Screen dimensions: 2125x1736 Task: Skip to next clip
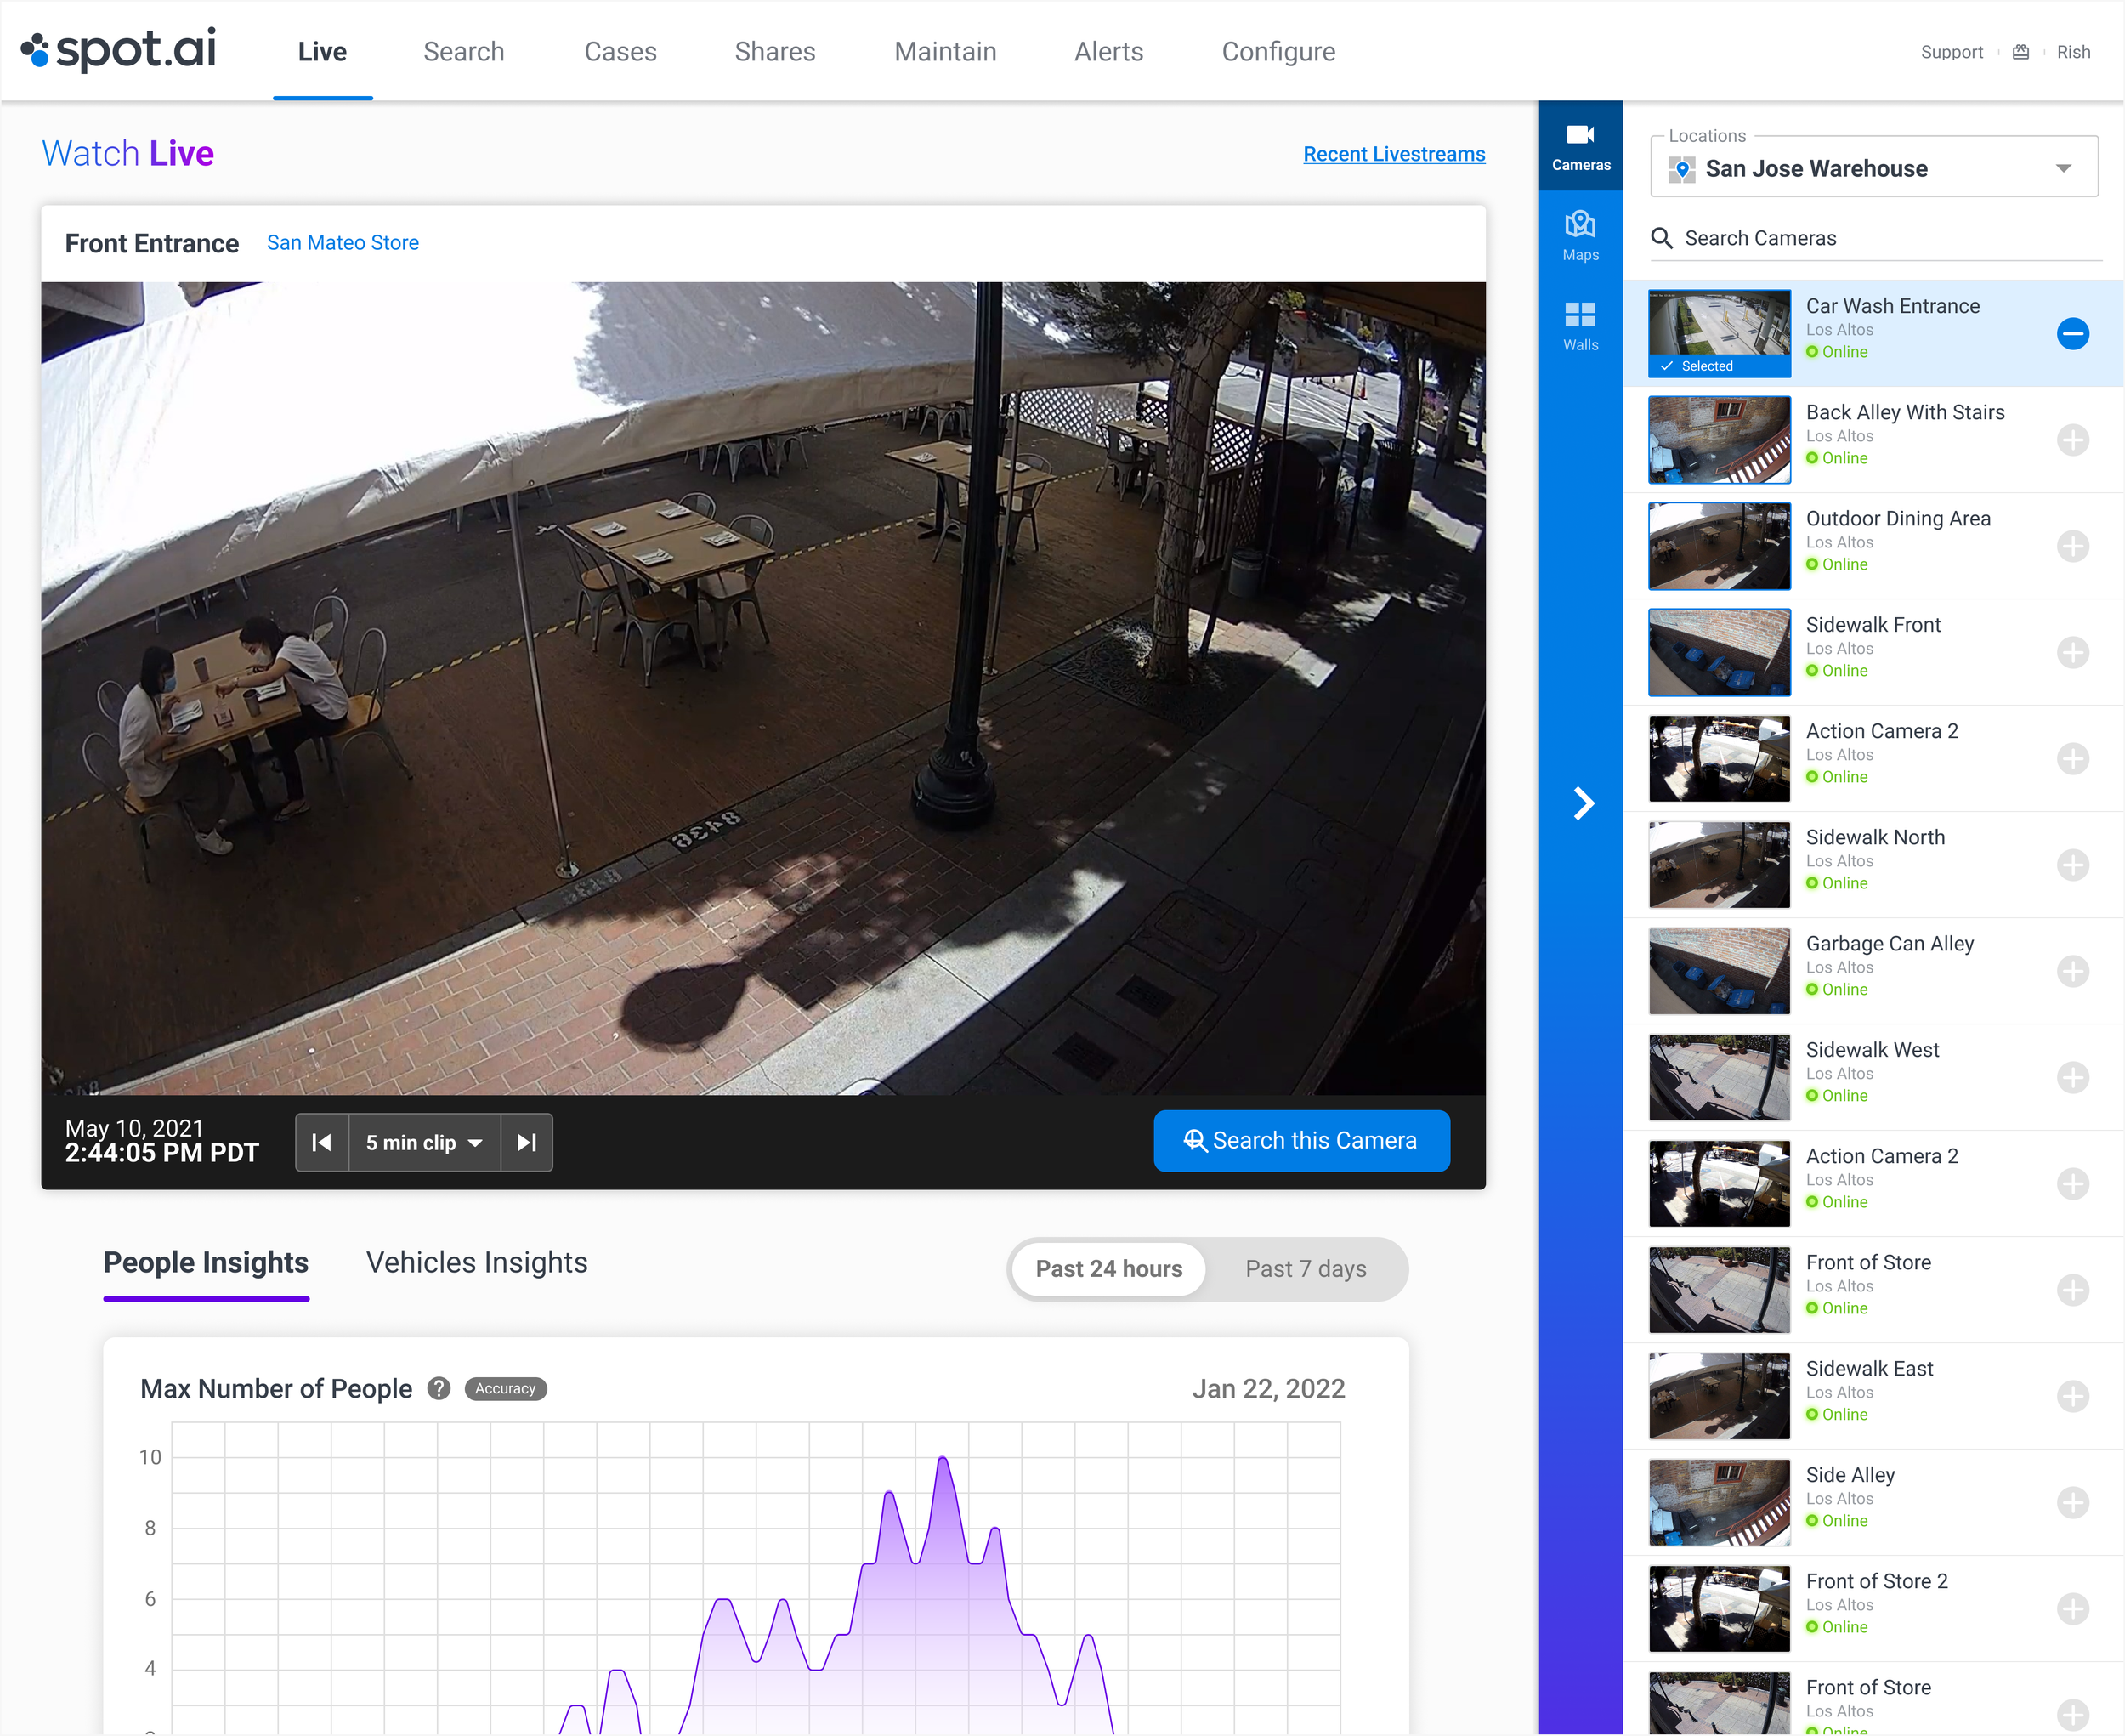527,1142
